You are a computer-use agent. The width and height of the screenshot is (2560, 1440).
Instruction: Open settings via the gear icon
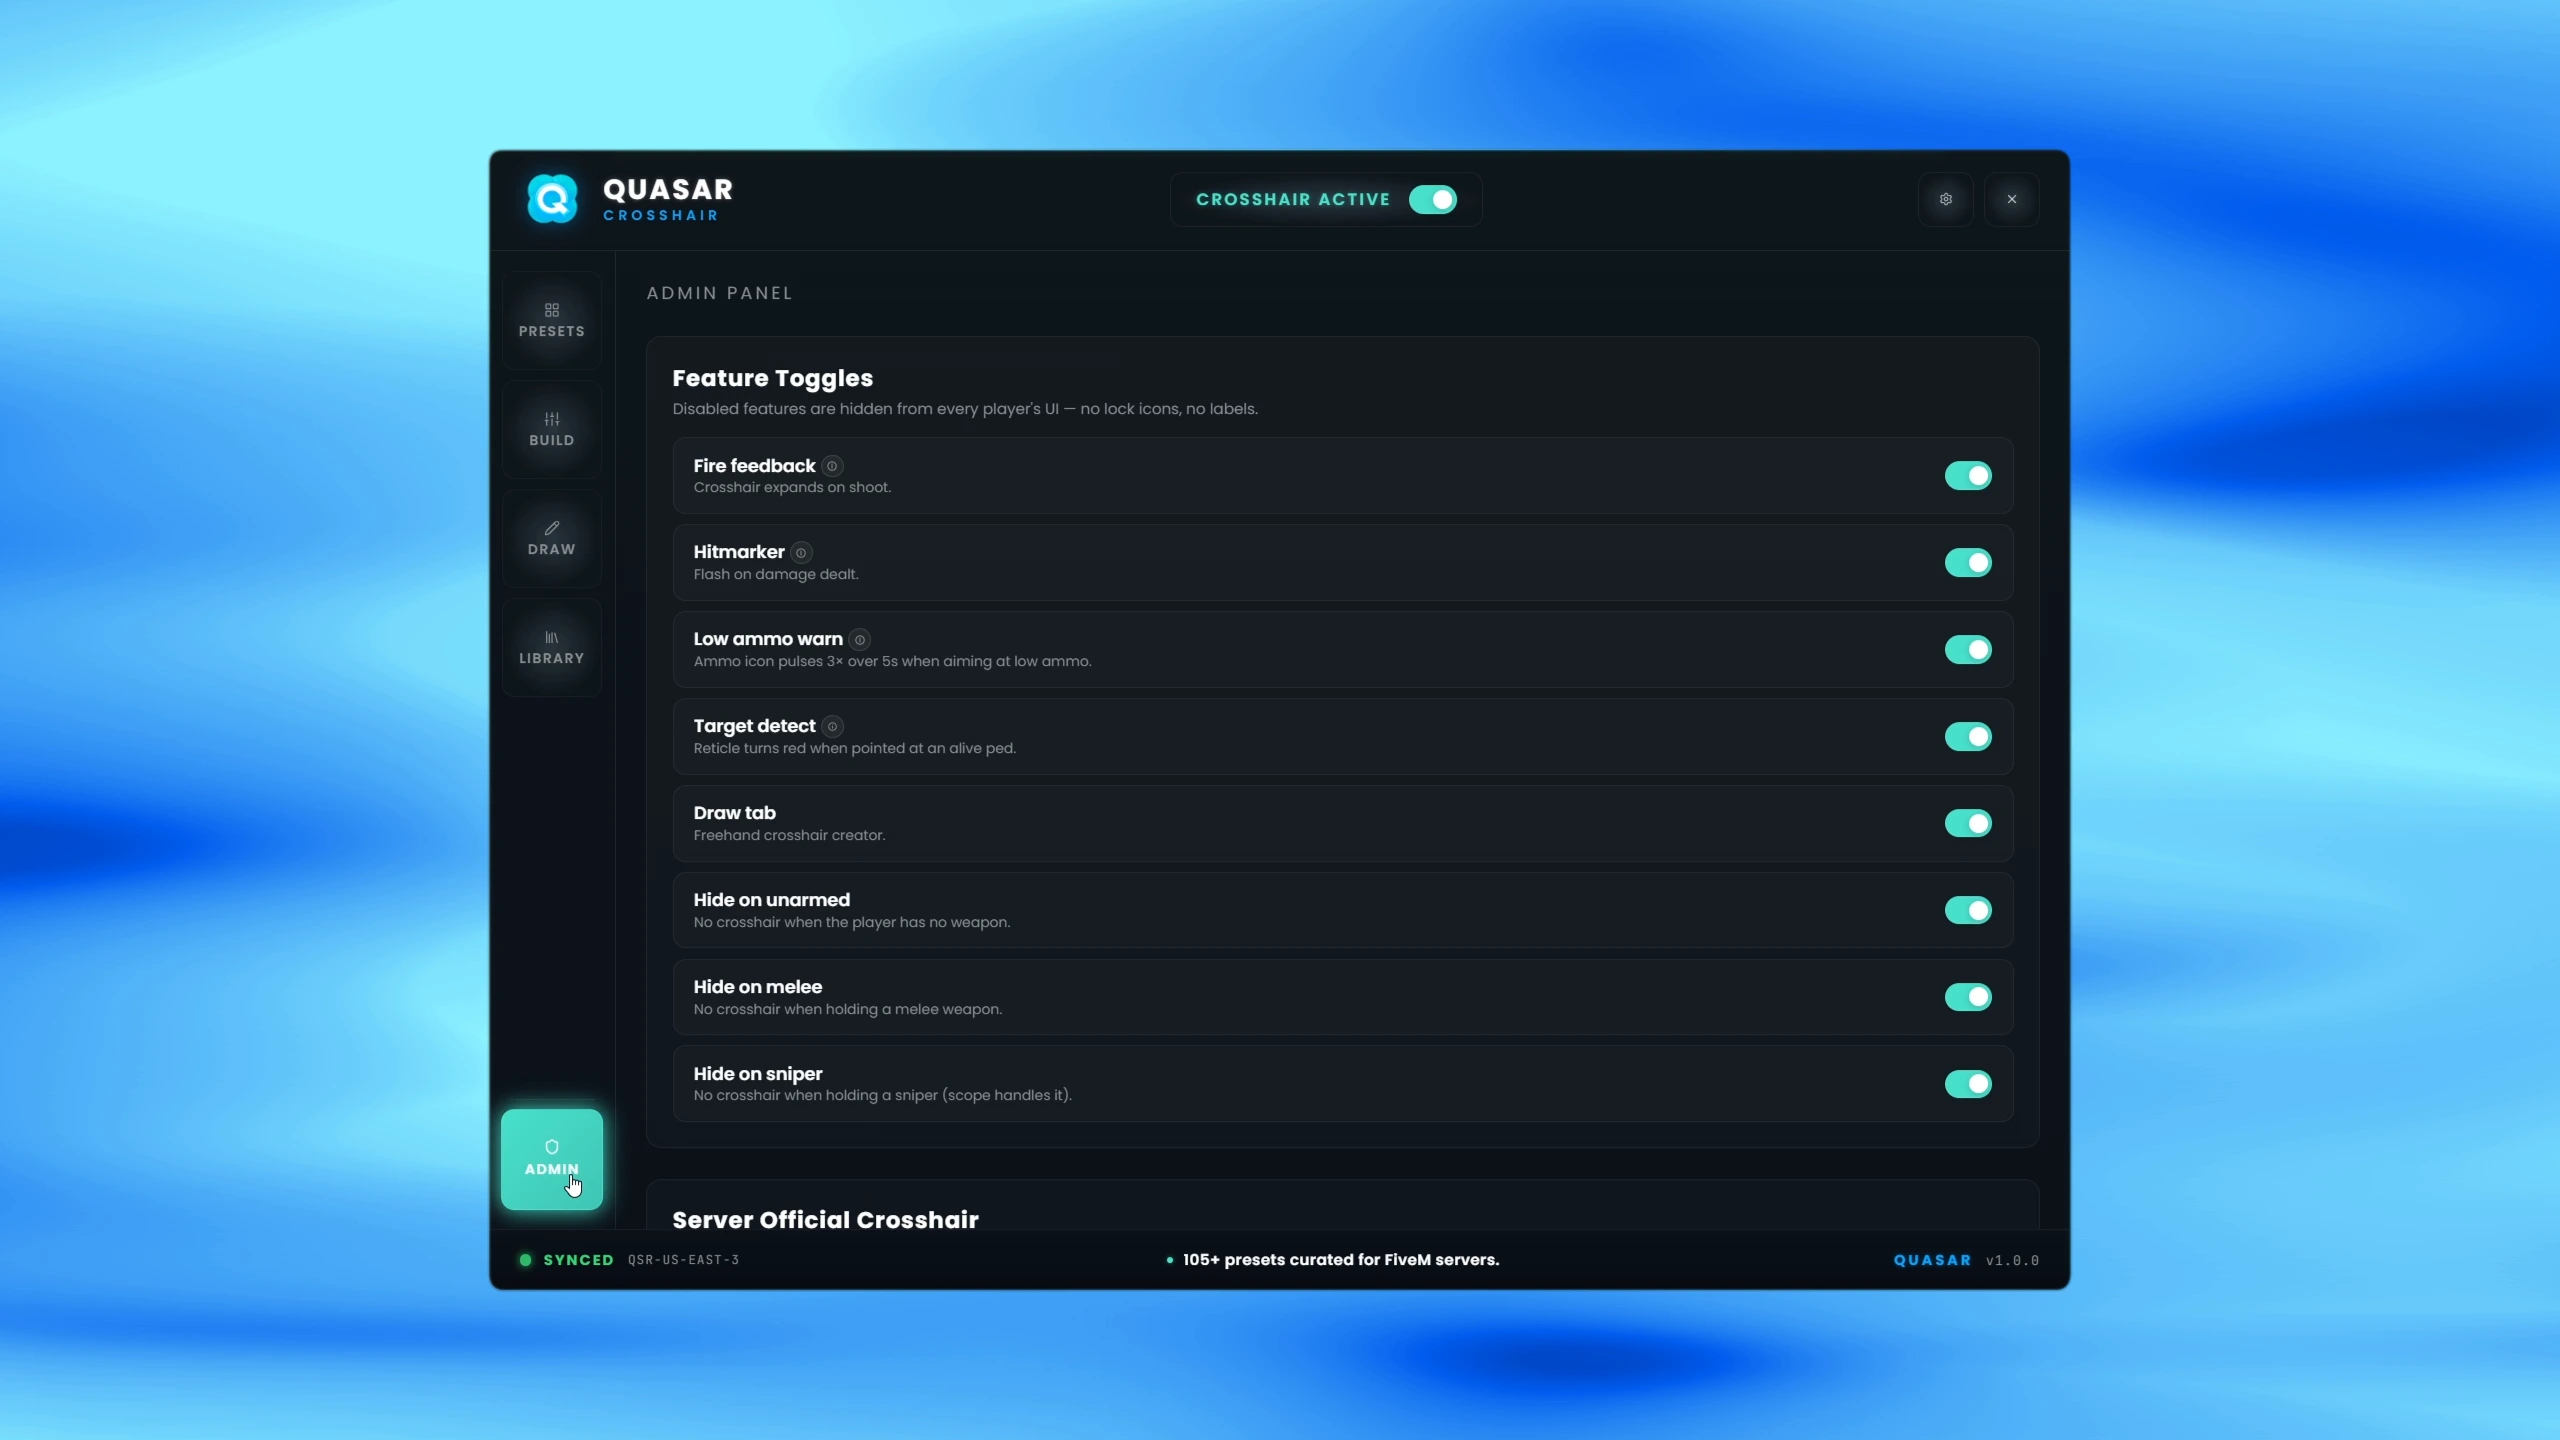click(x=1945, y=199)
